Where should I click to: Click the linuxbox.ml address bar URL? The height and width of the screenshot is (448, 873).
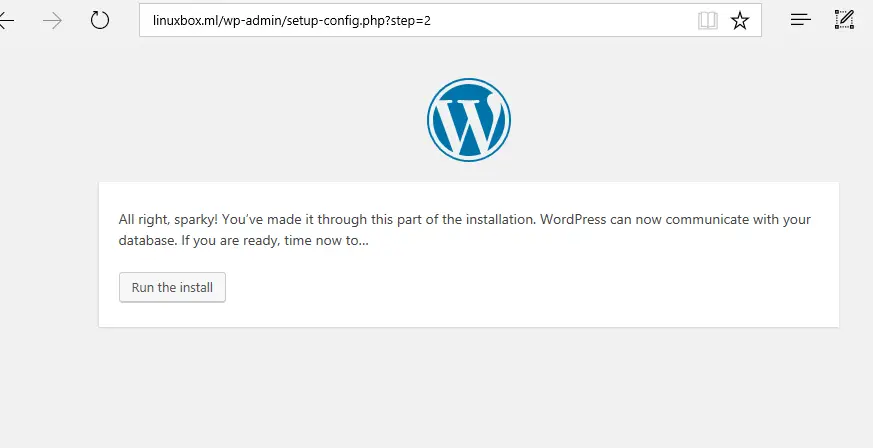coord(292,21)
